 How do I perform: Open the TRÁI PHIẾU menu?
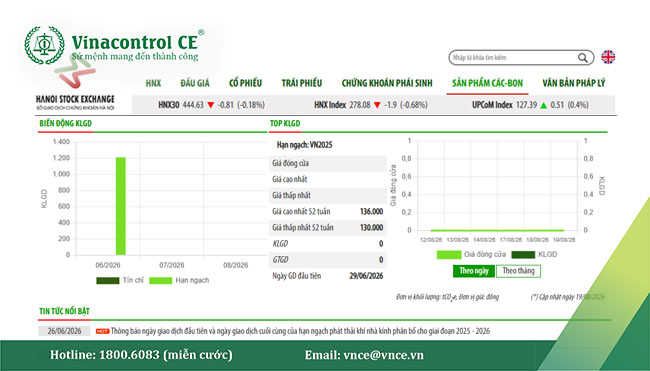coord(302,83)
